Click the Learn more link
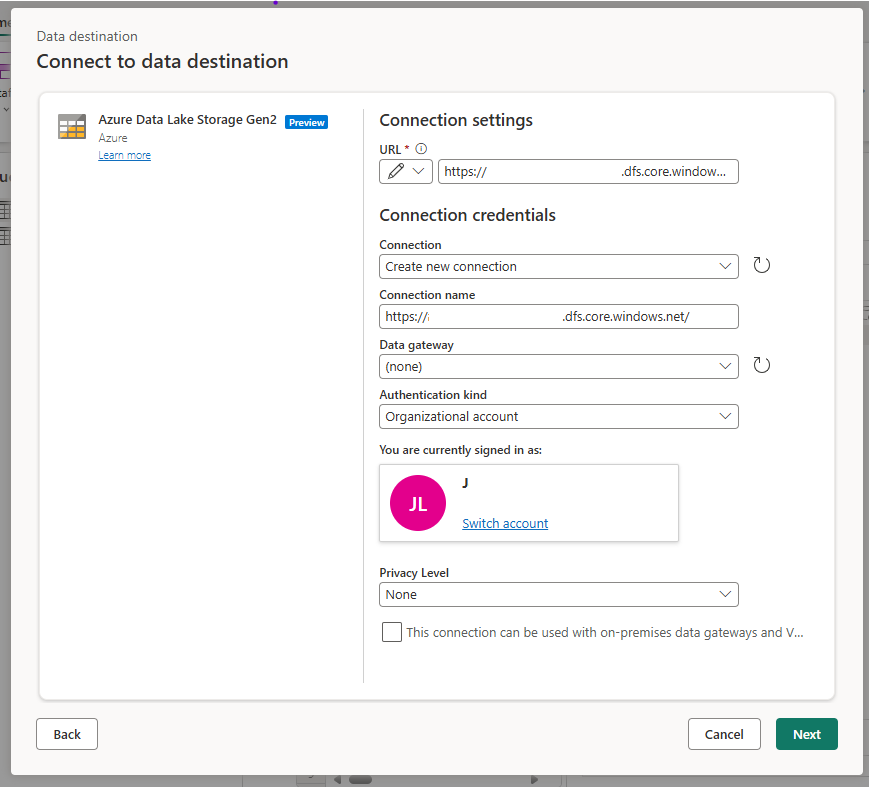Viewport: 869px width, 787px height. click(x=125, y=155)
